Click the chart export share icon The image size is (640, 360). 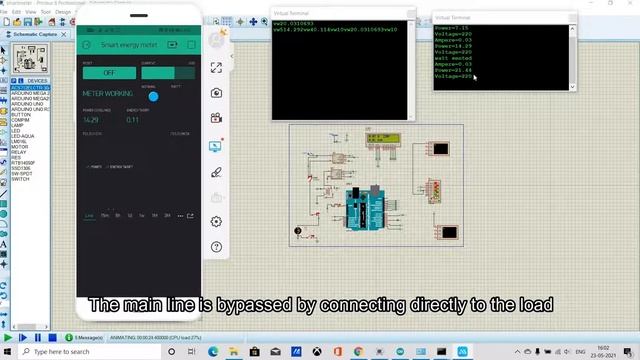pos(191,216)
